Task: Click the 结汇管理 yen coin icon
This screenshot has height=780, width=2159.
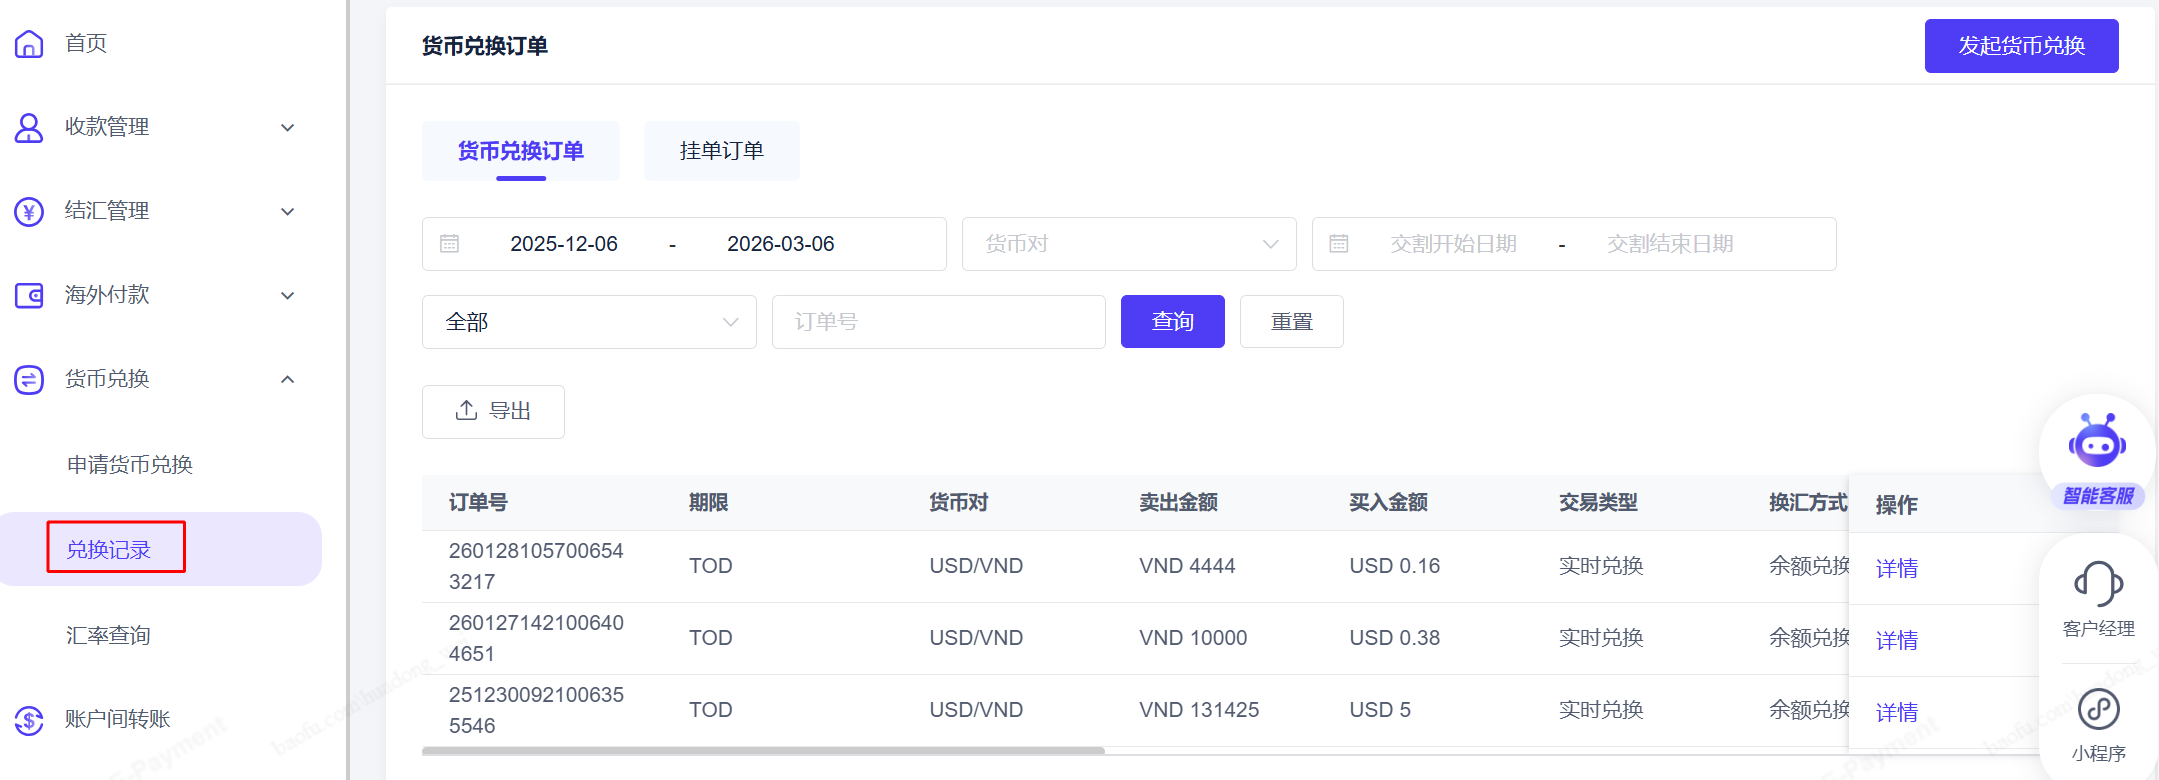Action: pos(29,211)
